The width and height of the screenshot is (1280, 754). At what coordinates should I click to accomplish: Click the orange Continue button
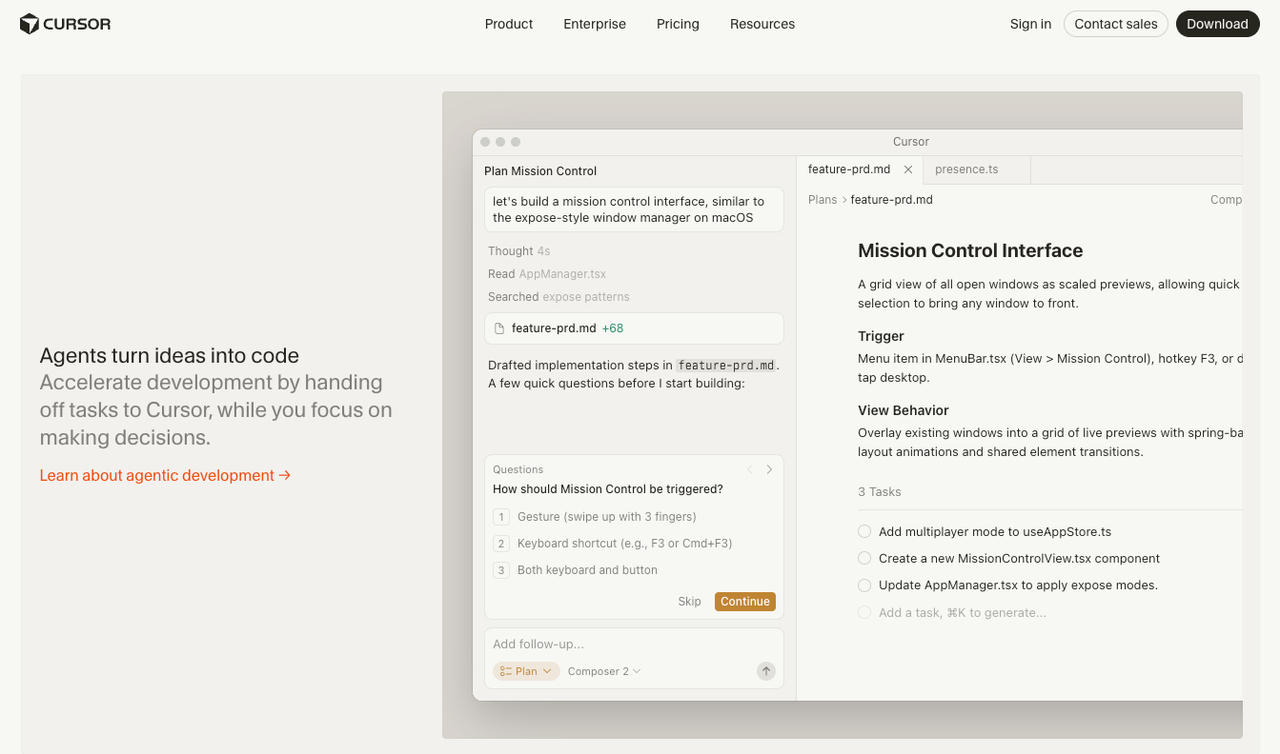click(745, 601)
